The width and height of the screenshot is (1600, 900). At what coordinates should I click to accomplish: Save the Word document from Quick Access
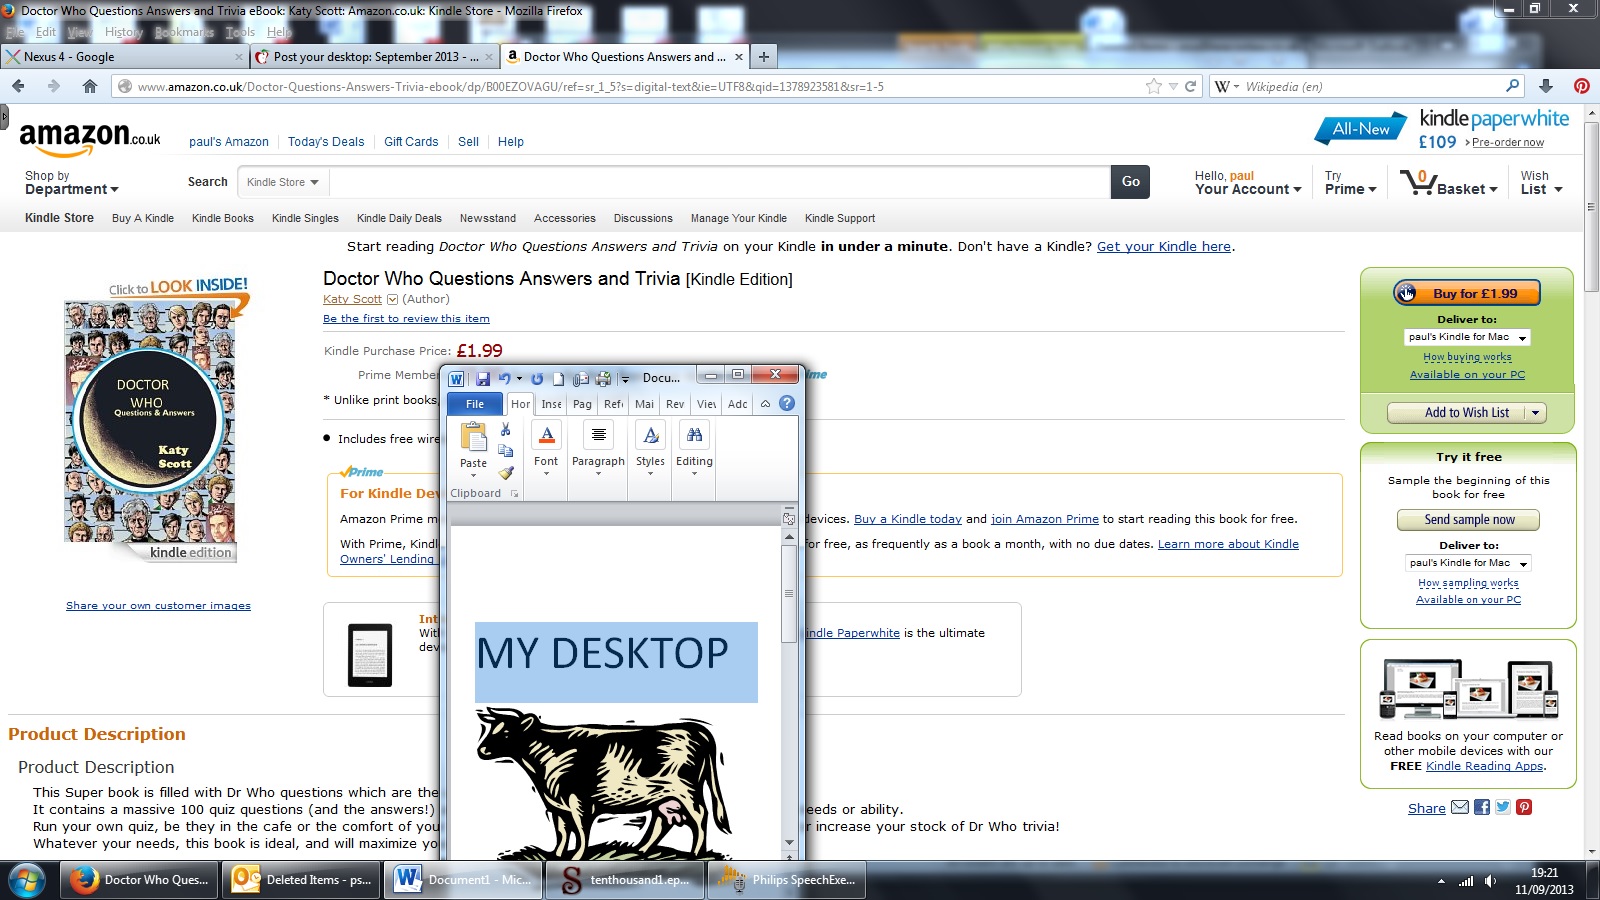pyautogui.click(x=482, y=379)
